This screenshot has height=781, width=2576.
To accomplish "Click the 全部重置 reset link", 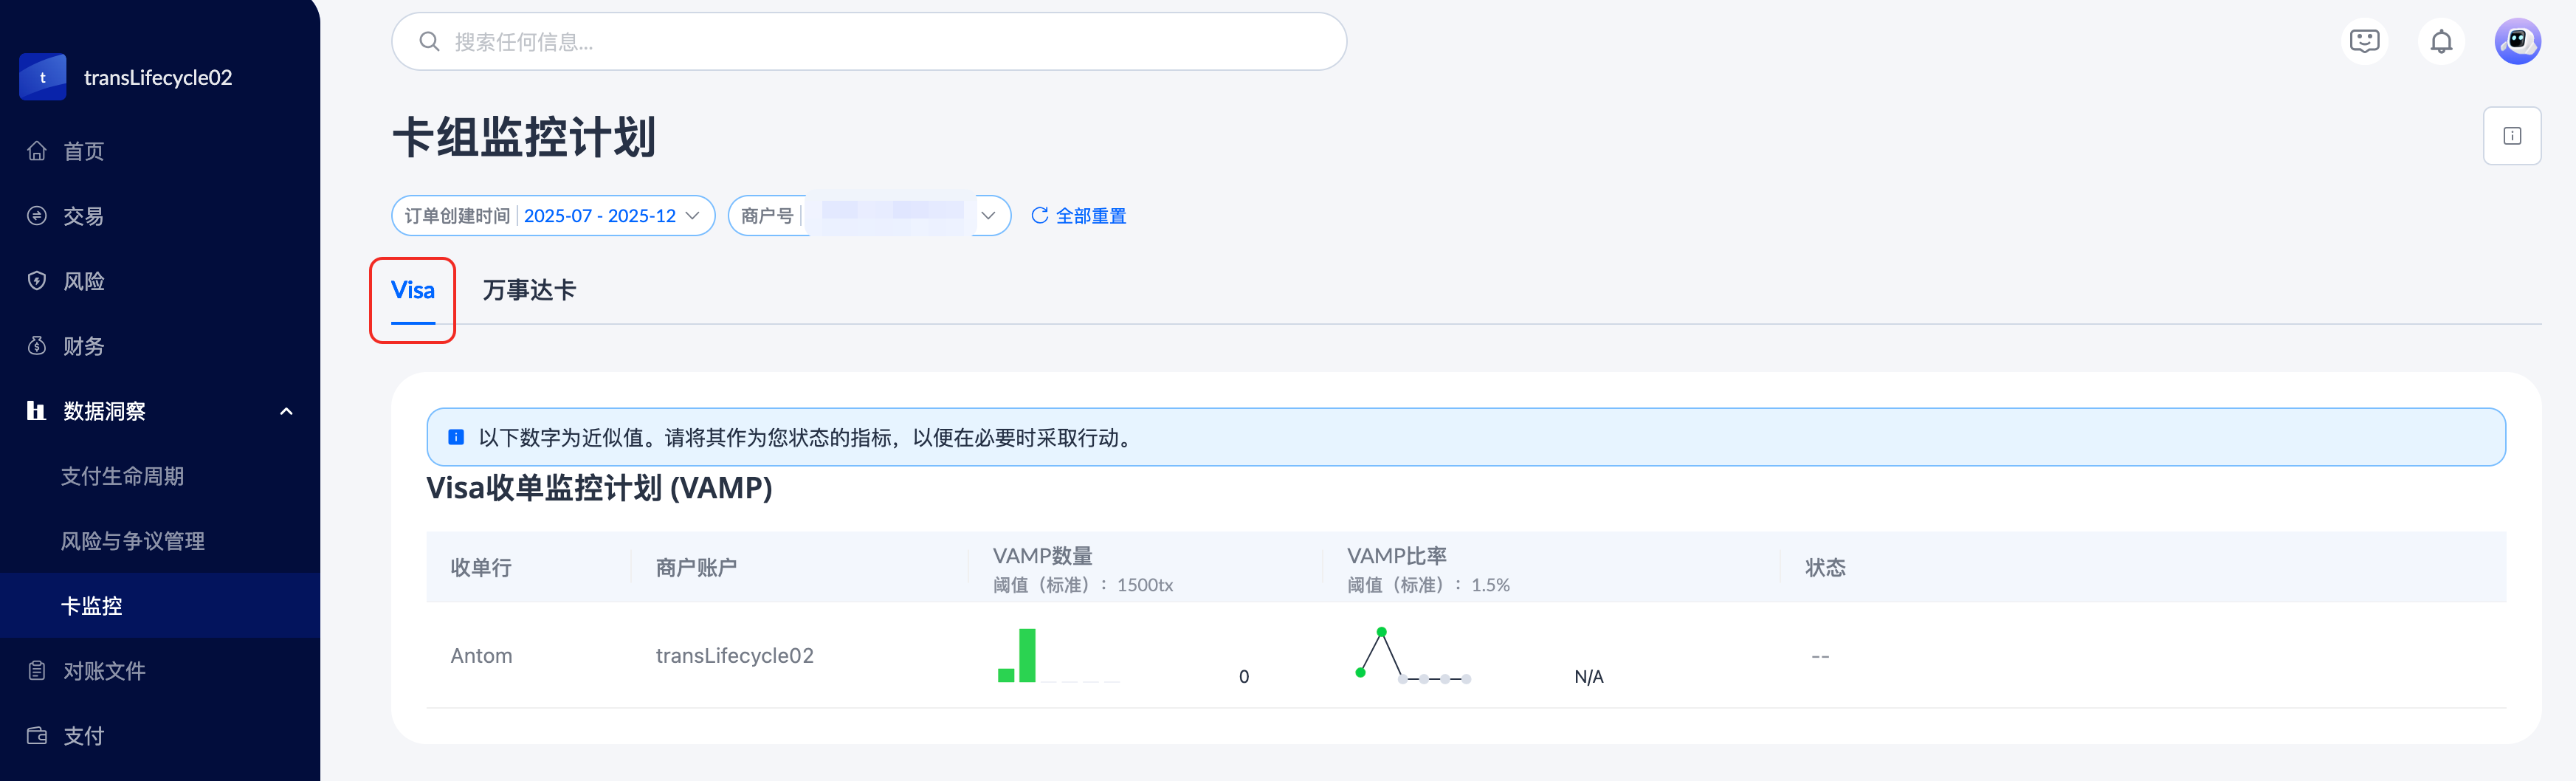I will tap(1078, 216).
